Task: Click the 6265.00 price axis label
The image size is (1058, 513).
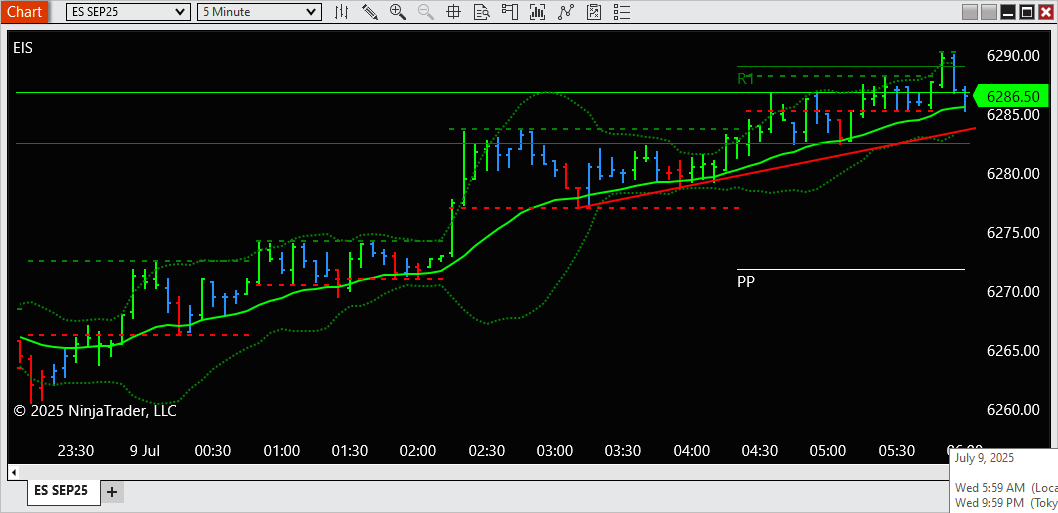Action: (1013, 350)
